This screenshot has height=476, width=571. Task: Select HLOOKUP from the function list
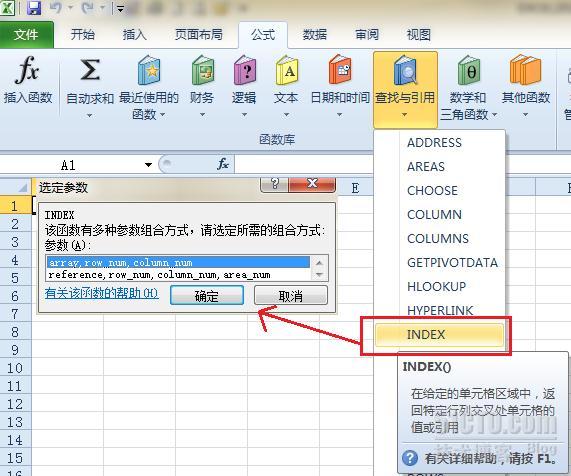(440, 287)
